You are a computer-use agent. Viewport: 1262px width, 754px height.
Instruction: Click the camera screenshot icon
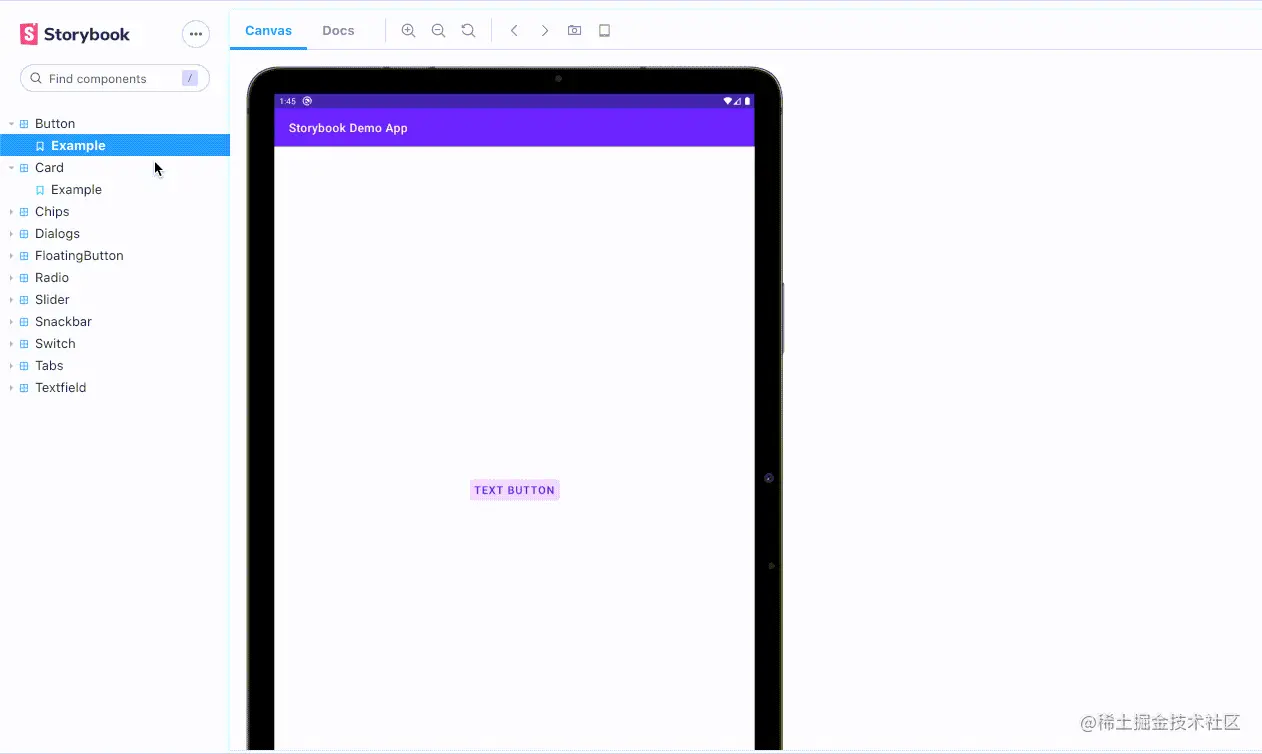[574, 31]
